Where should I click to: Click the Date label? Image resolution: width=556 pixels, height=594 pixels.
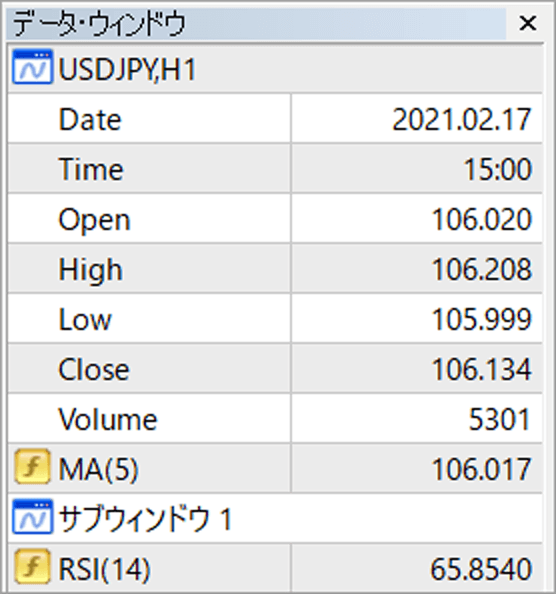pos(90,120)
